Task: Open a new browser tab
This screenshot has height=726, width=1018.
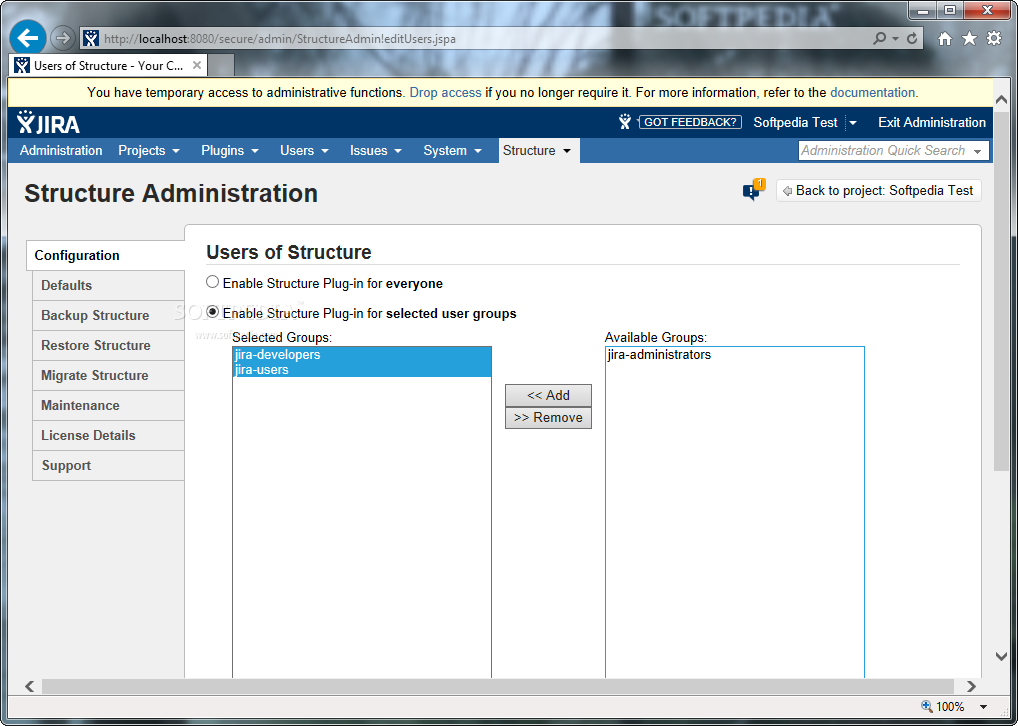Action: pos(221,66)
